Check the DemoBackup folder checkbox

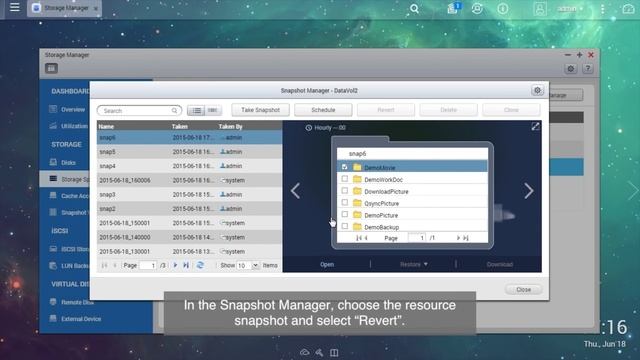point(344,226)
